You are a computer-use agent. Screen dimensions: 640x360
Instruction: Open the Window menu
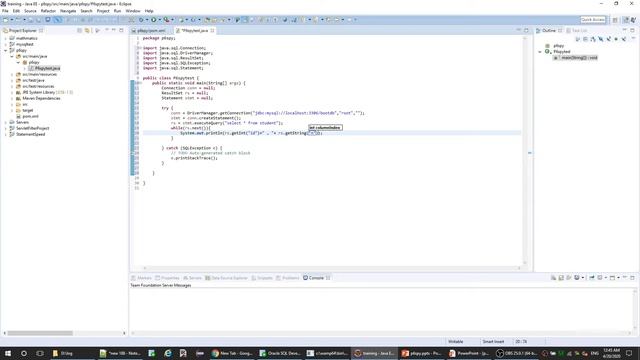coord(133,11)
